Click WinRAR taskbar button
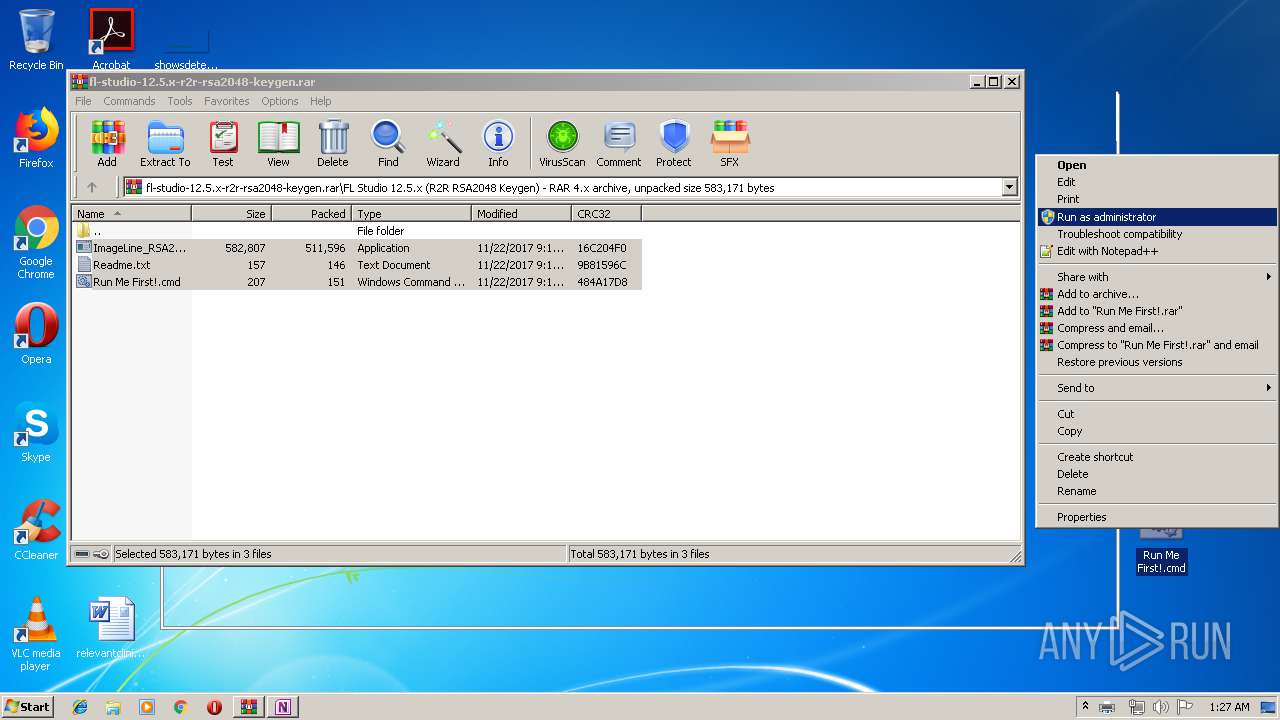 (249, 707)
